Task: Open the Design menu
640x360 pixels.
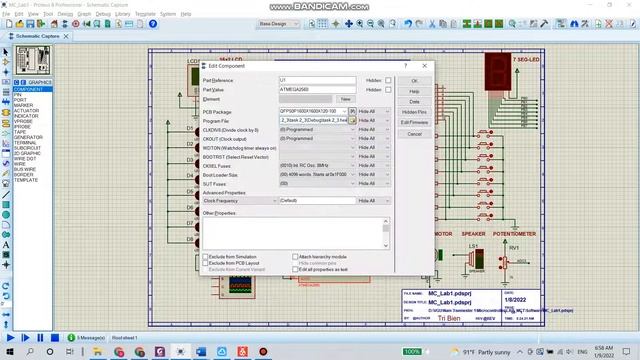Action: tap(65, 14)
